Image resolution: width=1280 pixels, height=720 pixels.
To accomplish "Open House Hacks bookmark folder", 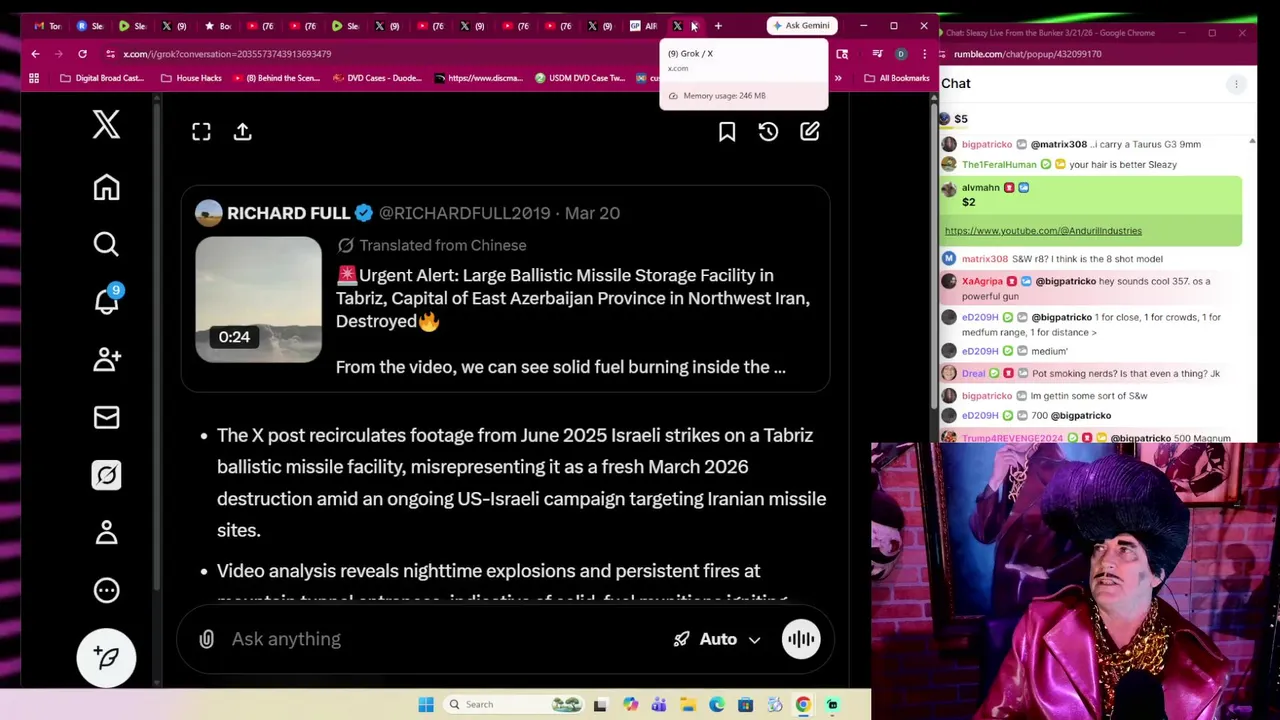I will point(191,78).
